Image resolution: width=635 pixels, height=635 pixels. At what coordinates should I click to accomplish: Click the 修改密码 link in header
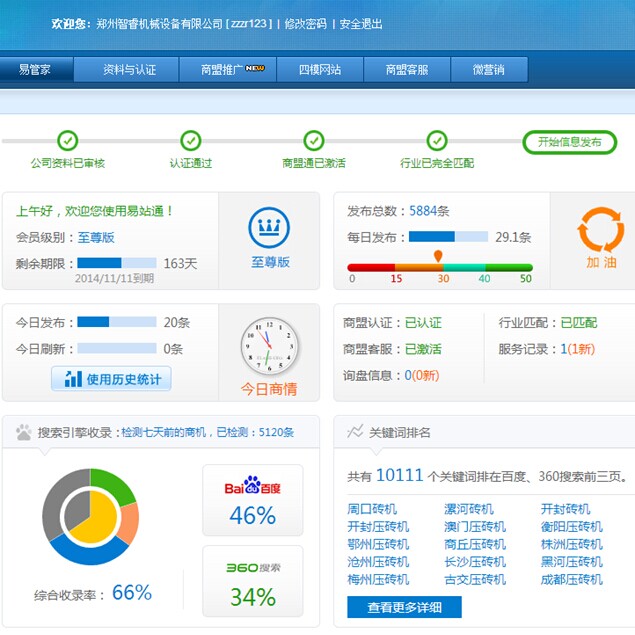tap(305, 24)
